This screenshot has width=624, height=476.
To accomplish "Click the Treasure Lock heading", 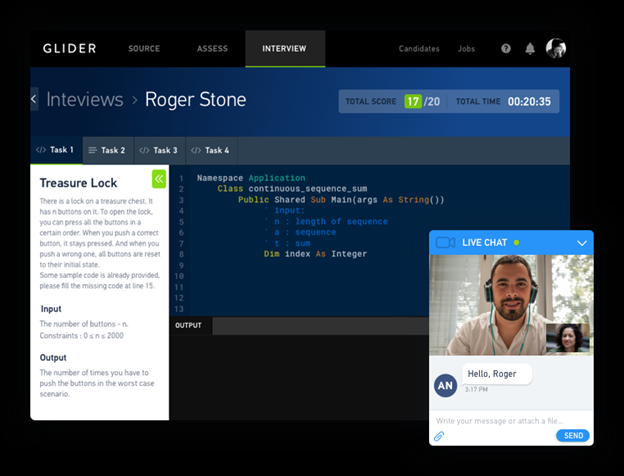I will tap(78, 183).
